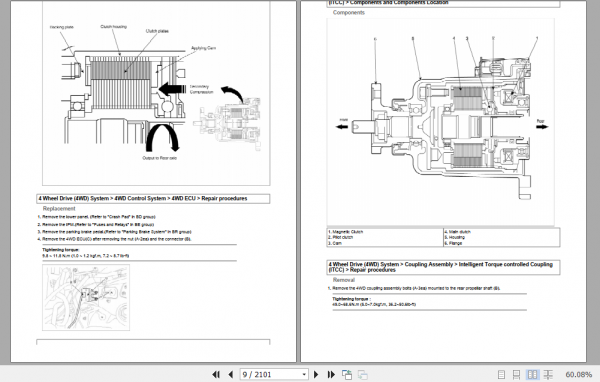Click the ITCC Repair procedures heading

[x=440, y=267]
